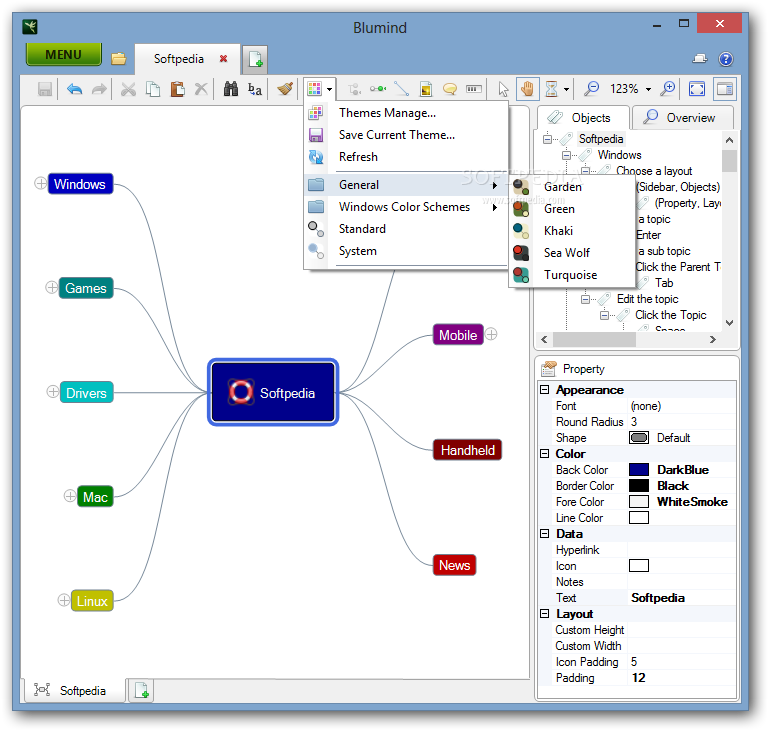This screenshot has height=731, width=769.
Task: Choose Save Current Theme... menu item
Action: pos(406,135)
